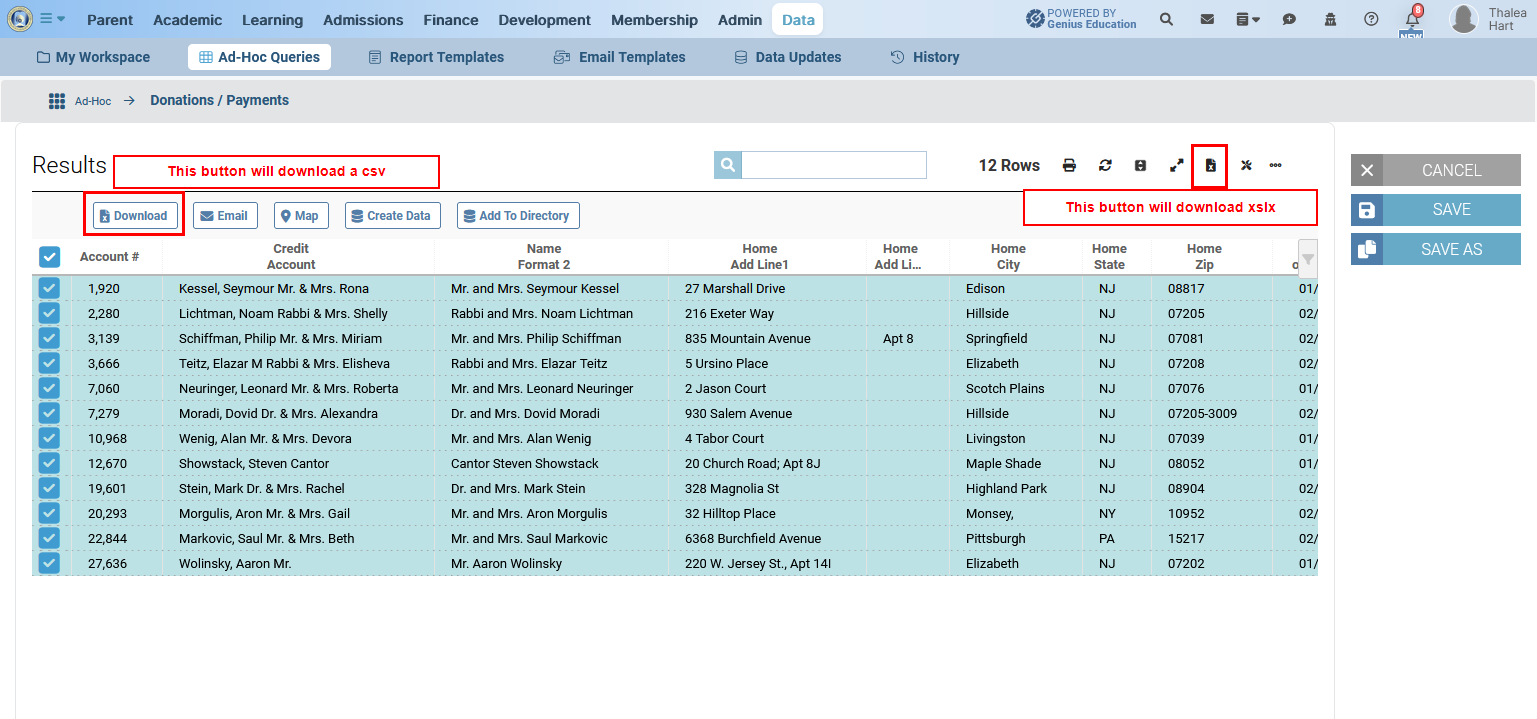Switch to My Workspace tab
The height and width of the screenshot is (719, 1537).
[93, 57]
